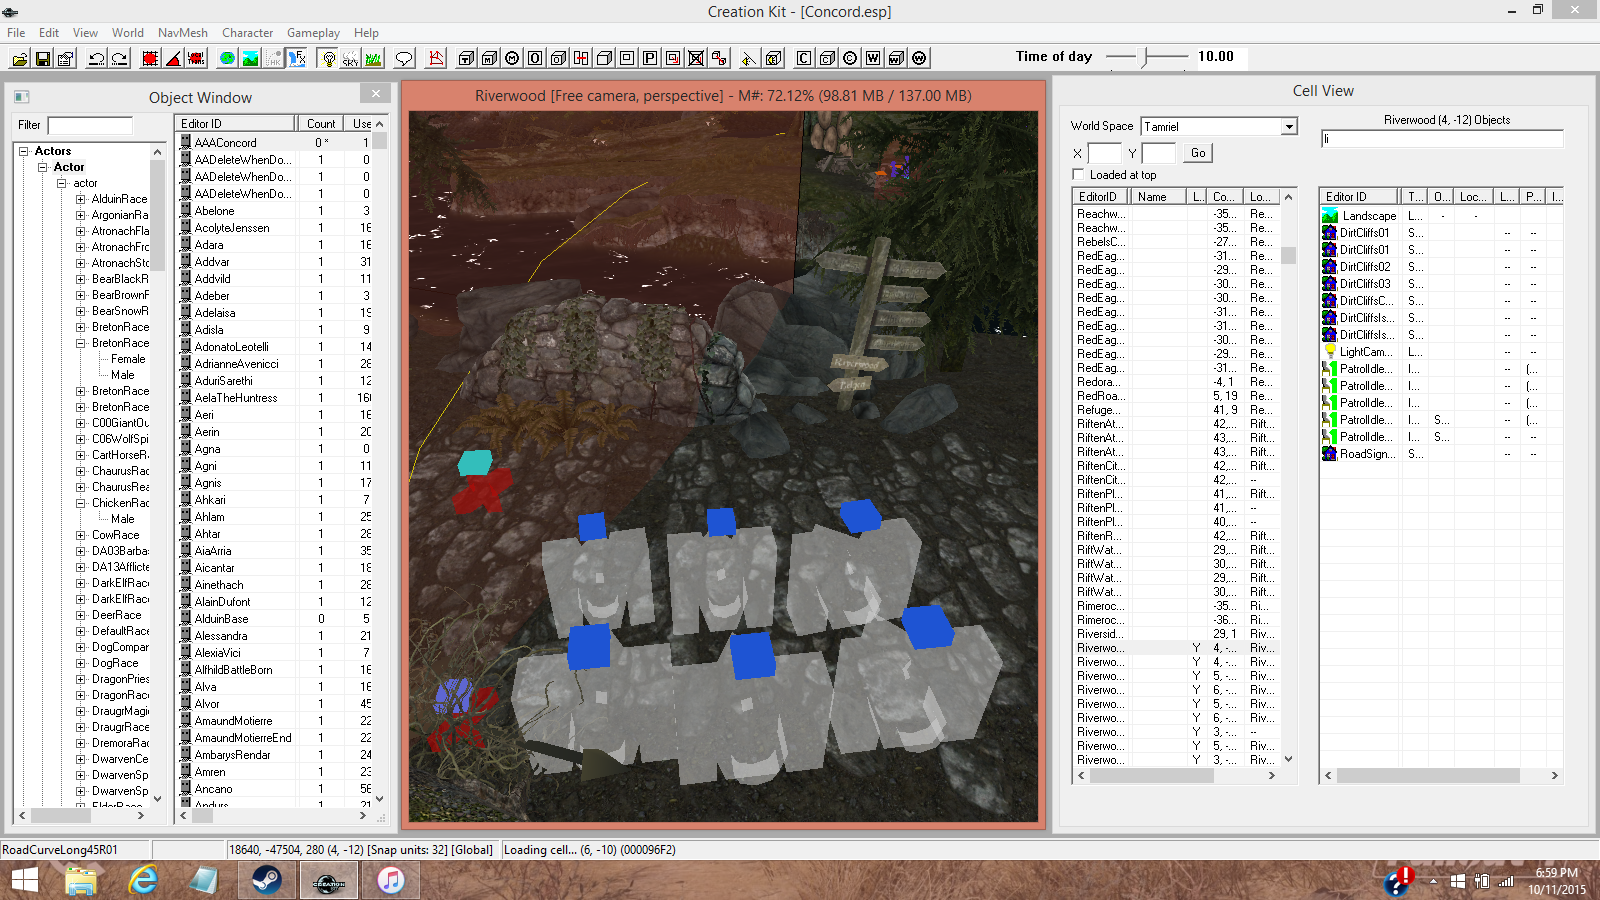
Task: Click the X coordinate field in Cell View
Action: (x=1104, y=153)
